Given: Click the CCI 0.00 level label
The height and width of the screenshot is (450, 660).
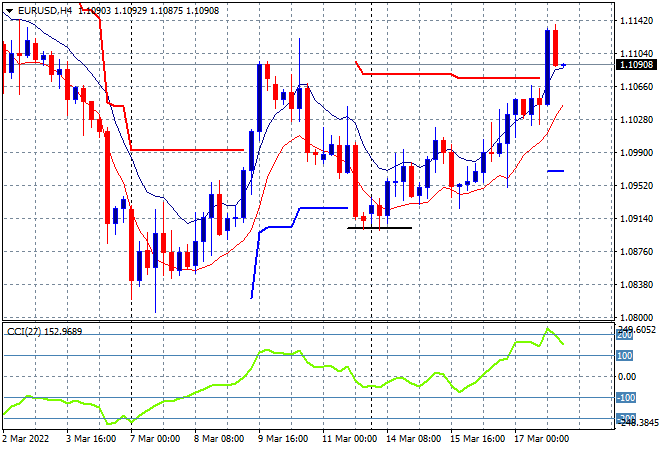Looking at the screenshot, I should (x=627, y=377).
